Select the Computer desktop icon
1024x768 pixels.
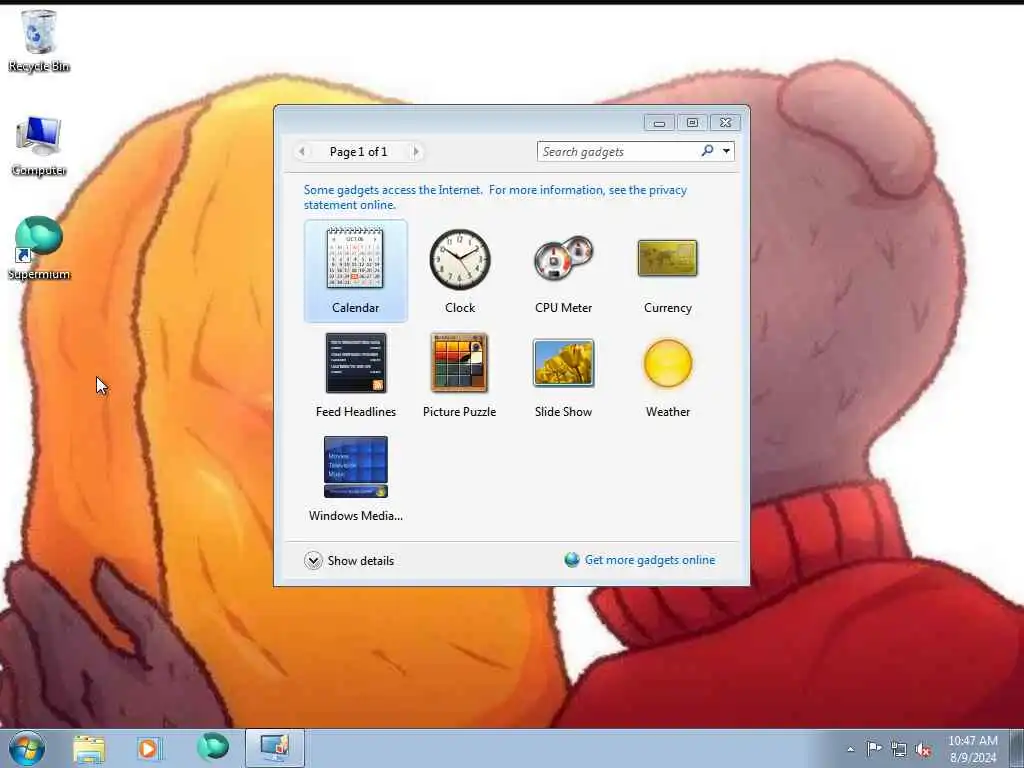pyautogui.click(x=39, y=136)
